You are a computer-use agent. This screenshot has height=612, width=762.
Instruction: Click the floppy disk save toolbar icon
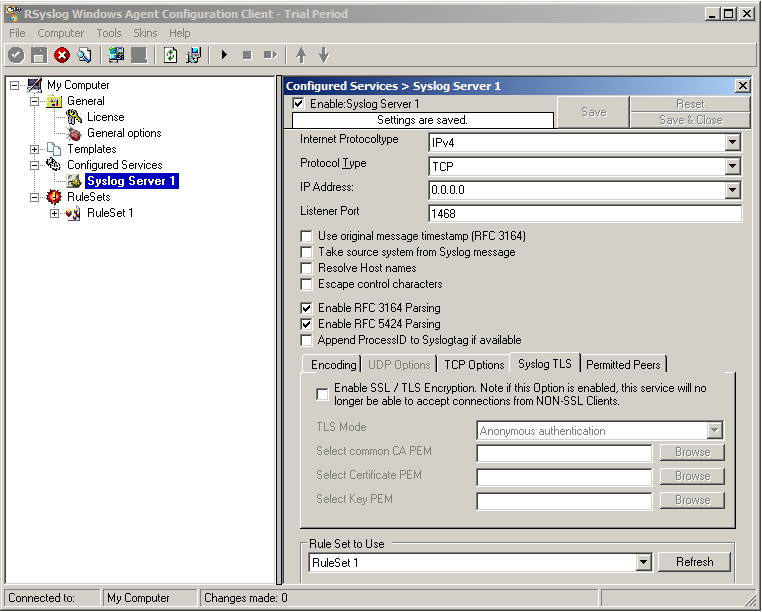(39, 55)
